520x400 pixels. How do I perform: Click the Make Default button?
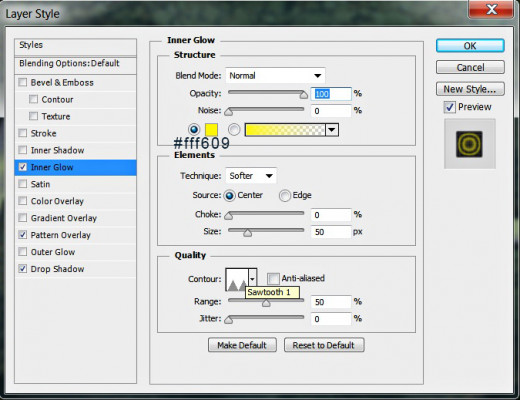click(242, 345)
